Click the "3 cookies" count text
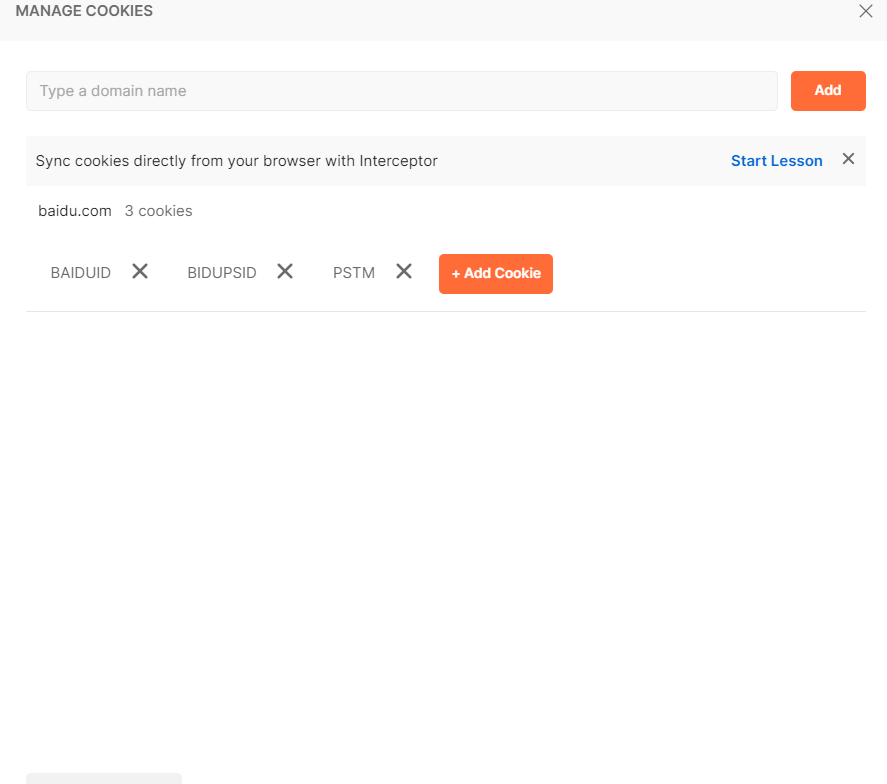 tap(158, 211)
